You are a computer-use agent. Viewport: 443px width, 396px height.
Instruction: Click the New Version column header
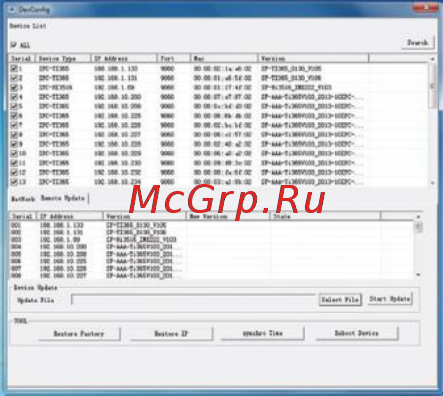click(228, 217)
